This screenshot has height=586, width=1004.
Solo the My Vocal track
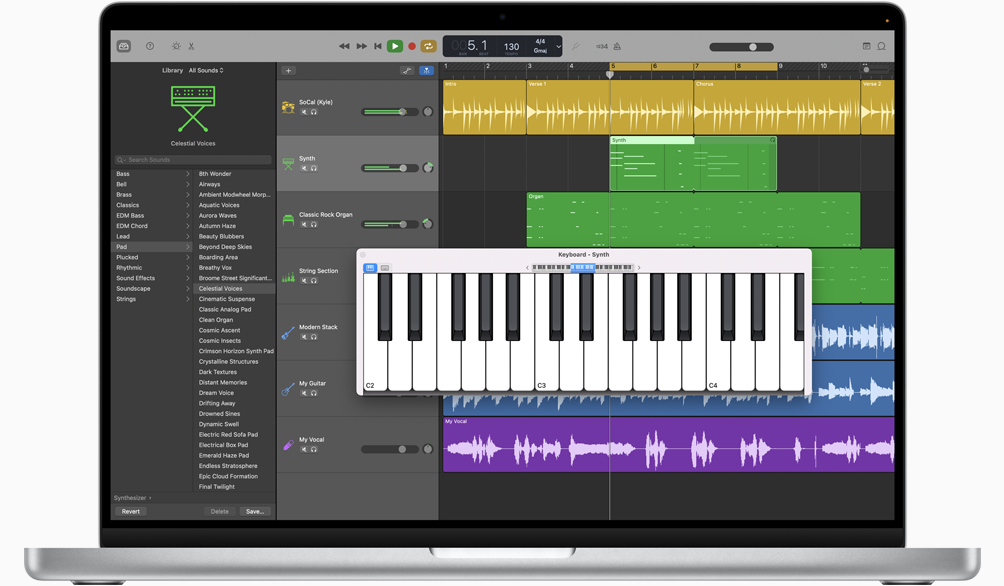(314, 450)
